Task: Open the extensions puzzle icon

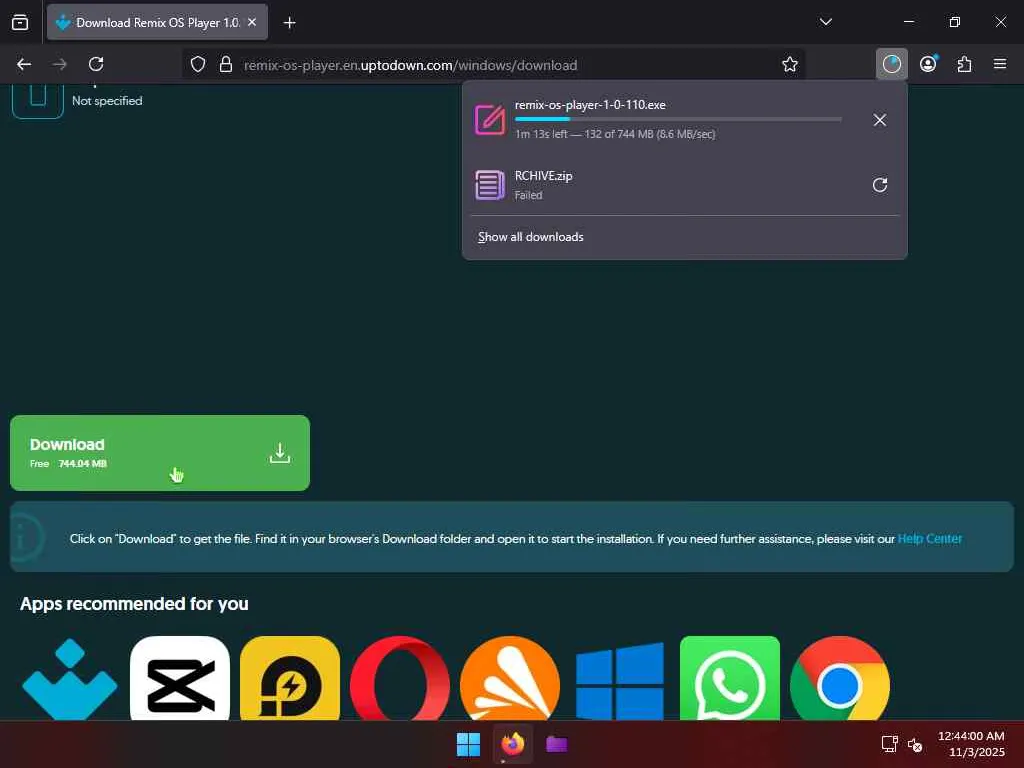Action: tap(965, 64)
